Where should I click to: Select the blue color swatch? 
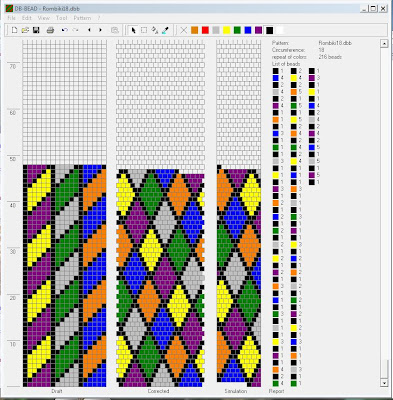click(248, 30)
